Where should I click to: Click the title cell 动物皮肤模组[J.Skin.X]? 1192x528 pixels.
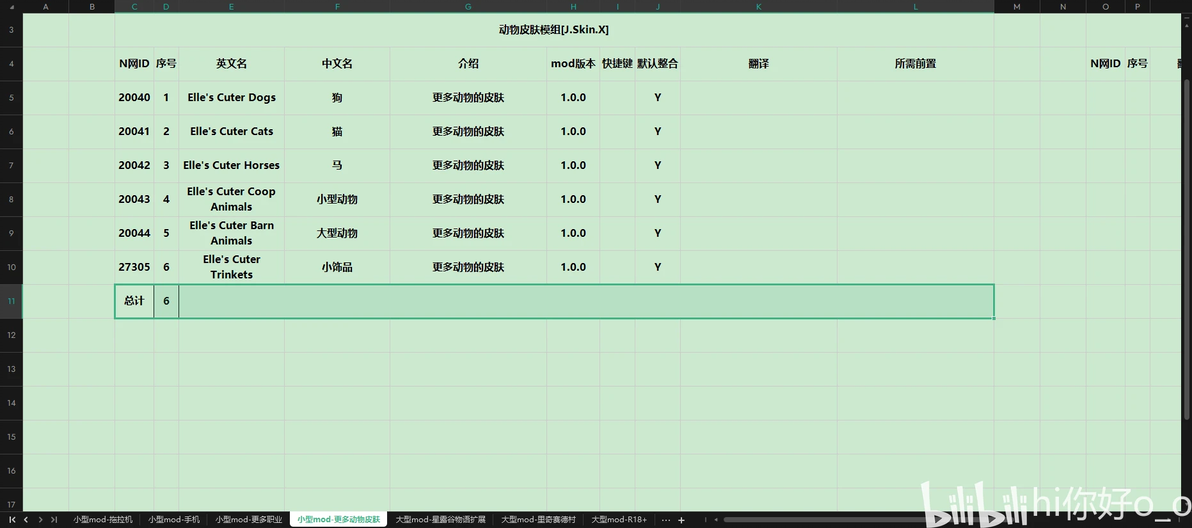point(554,30)
